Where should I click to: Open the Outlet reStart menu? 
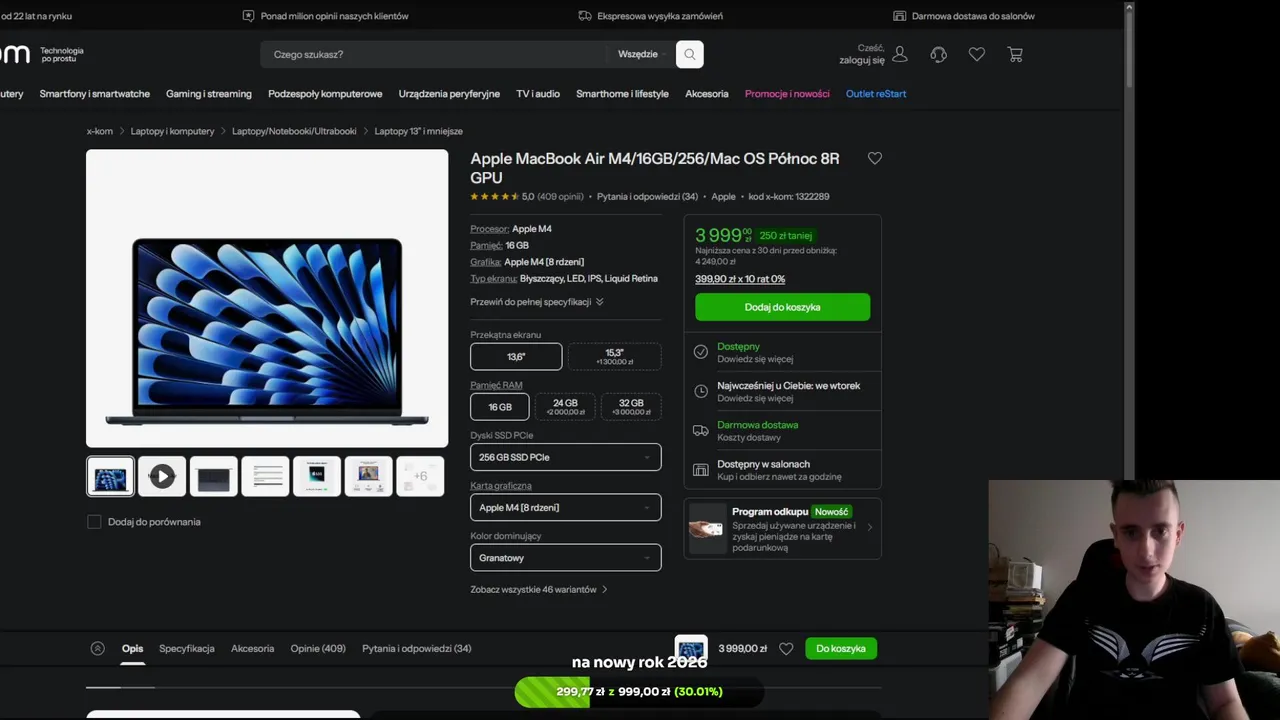[876, 94]
